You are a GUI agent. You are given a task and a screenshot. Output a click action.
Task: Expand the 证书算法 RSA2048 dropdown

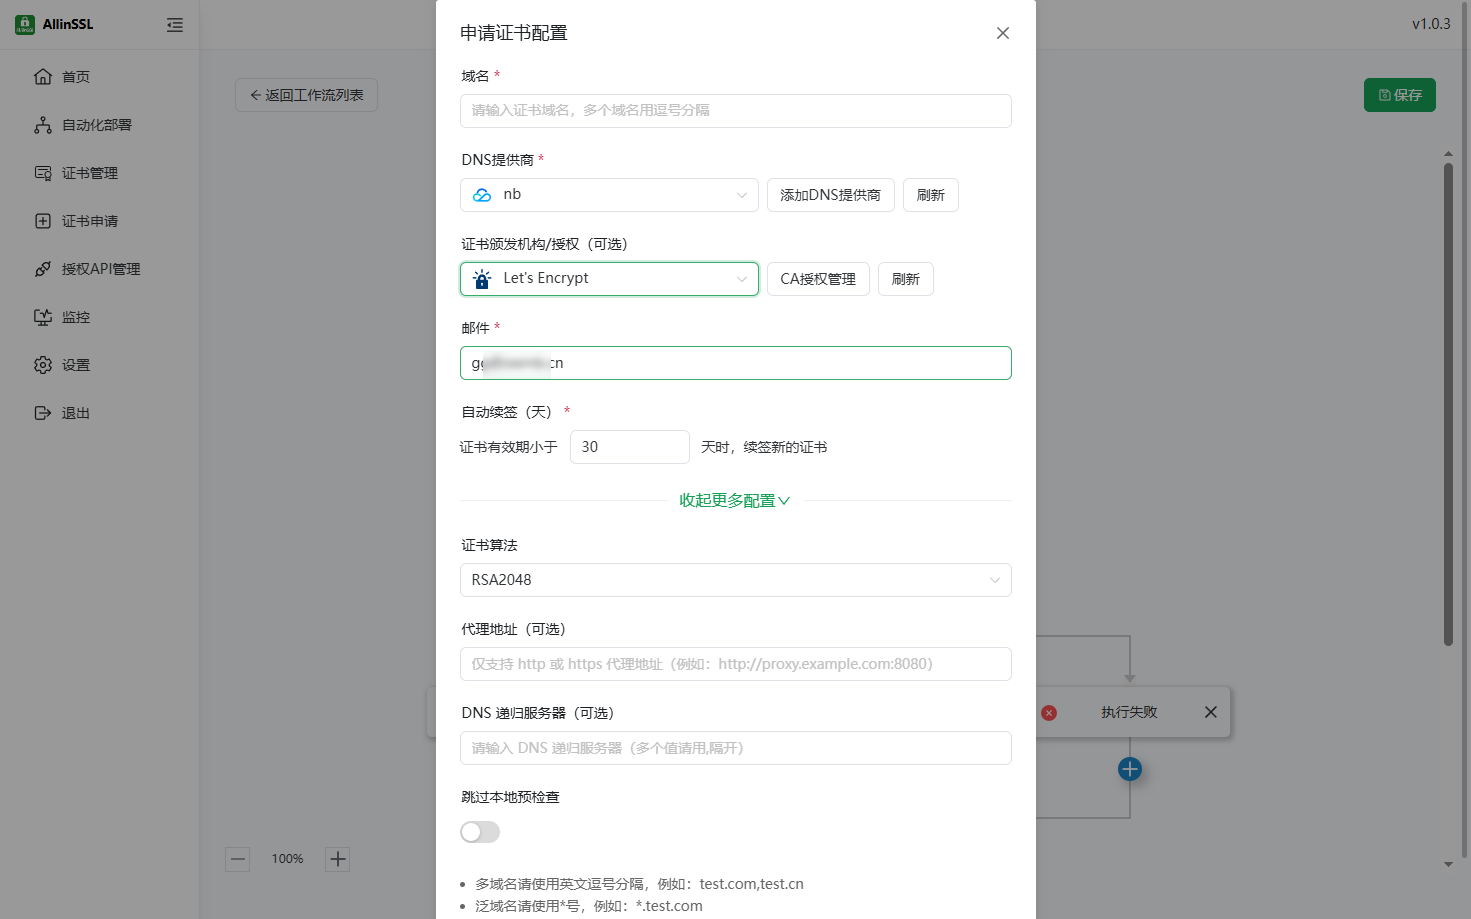point(735,580)
